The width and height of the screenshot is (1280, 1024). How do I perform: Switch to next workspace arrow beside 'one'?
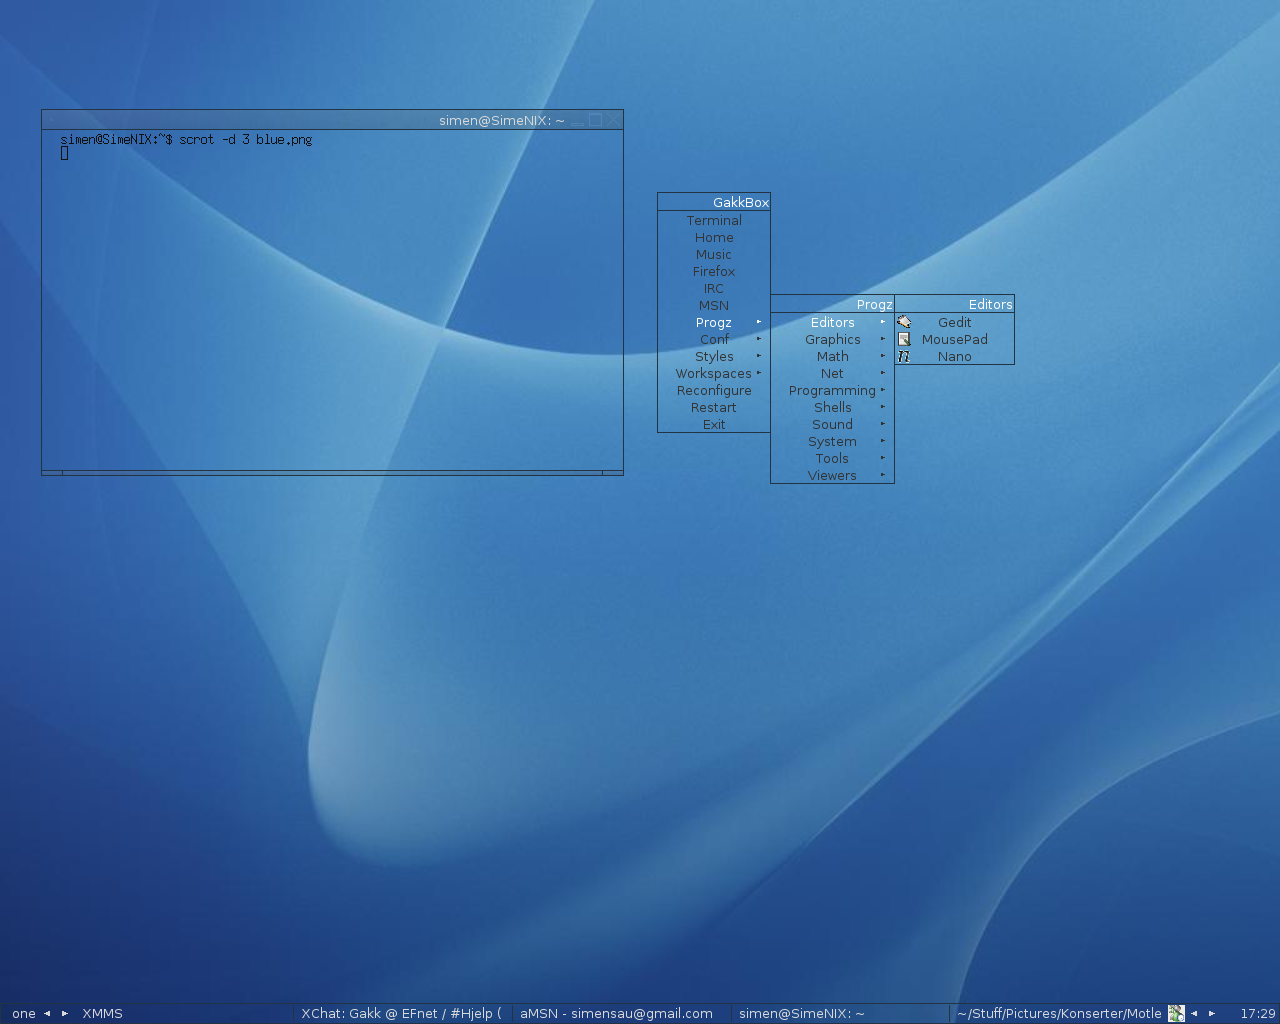(x=65, y=1013)
